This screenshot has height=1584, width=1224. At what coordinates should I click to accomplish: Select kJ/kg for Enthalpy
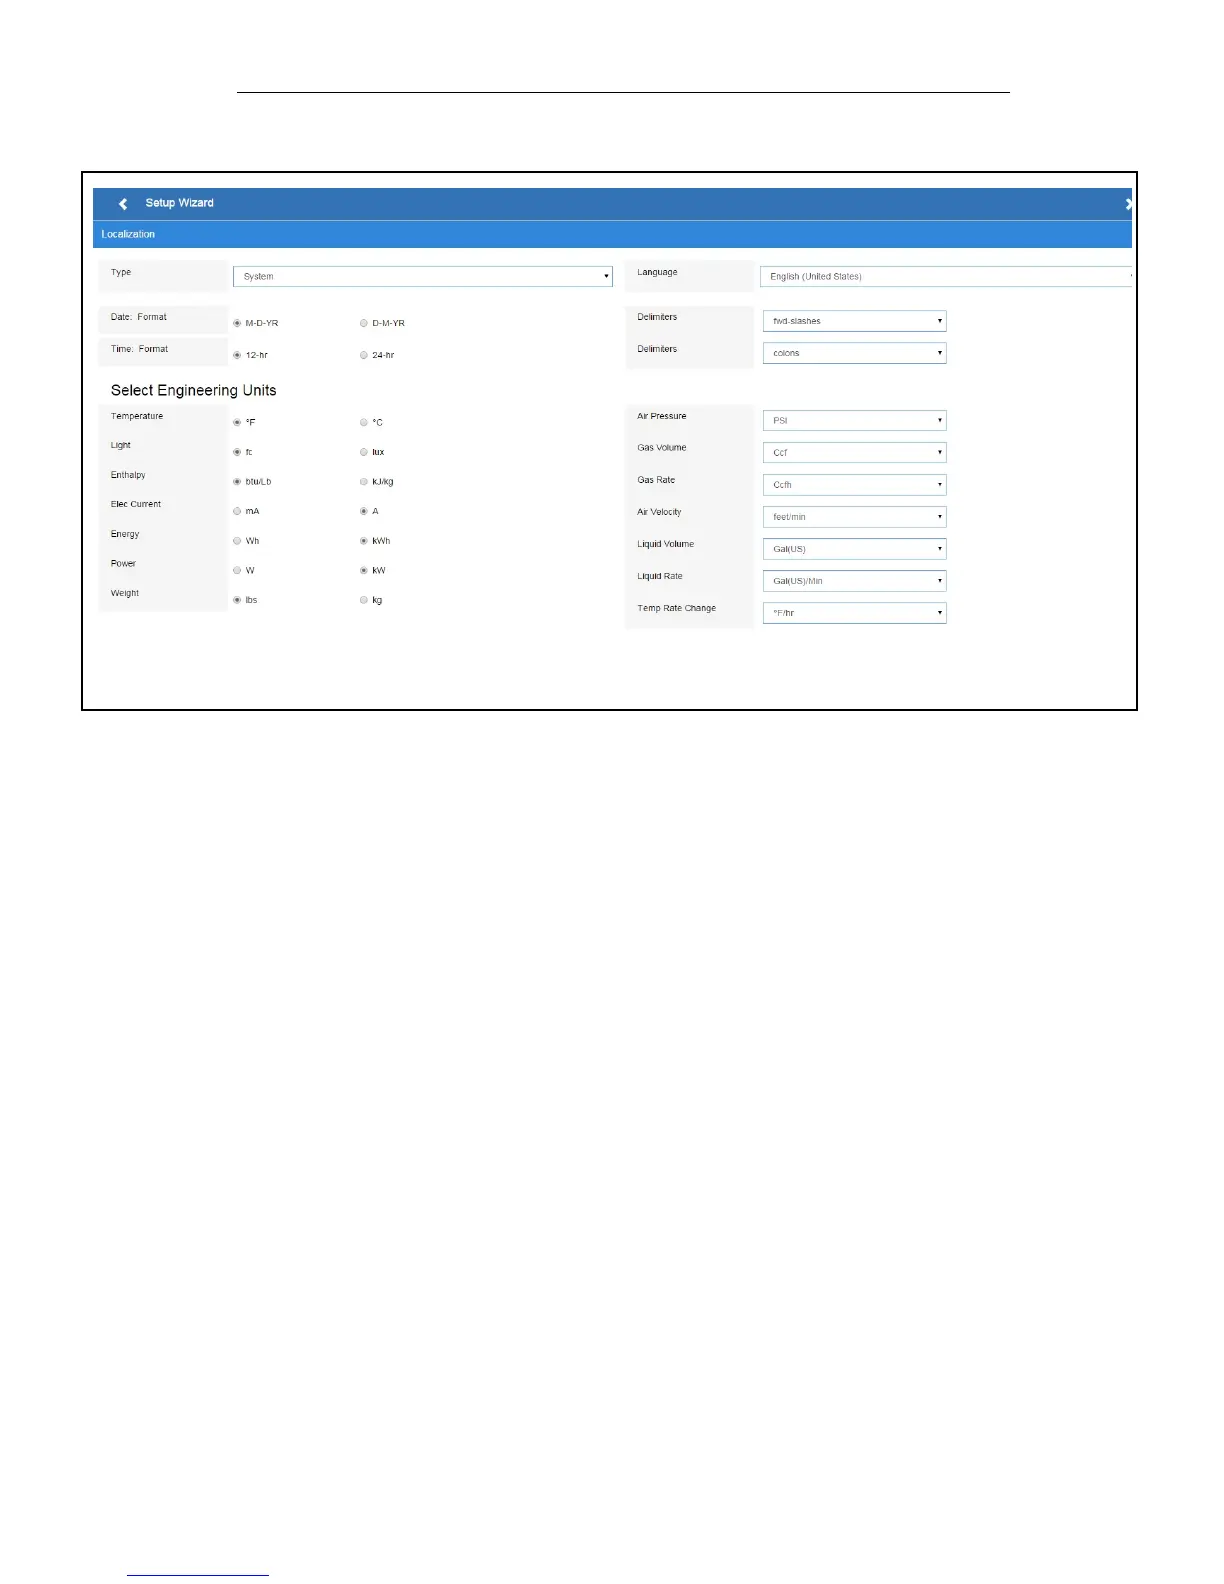[x=364, y=481]
